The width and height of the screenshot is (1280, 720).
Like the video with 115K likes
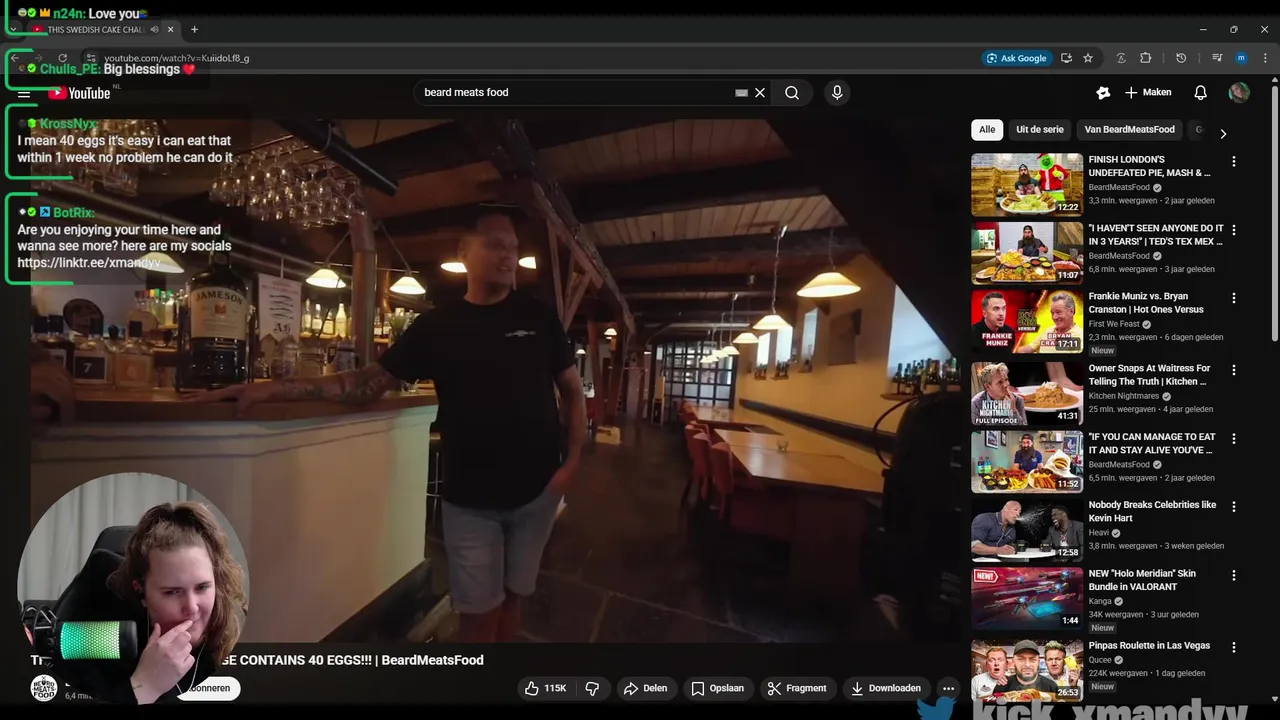pos(546,688)
